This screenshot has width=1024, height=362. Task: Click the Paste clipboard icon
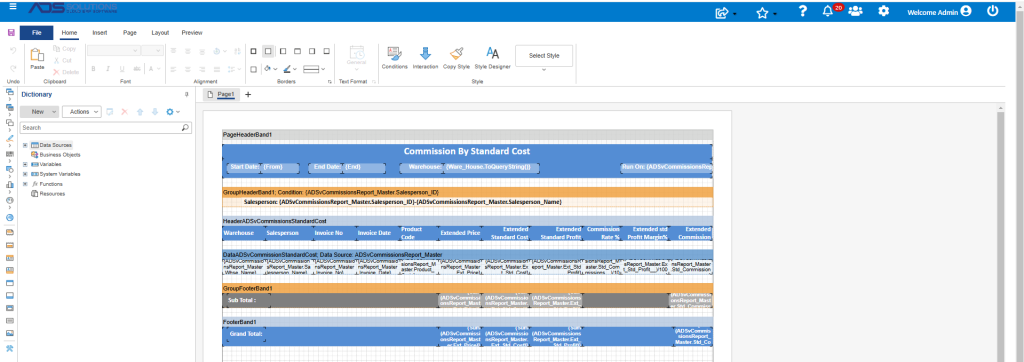[x=37, y=59]
